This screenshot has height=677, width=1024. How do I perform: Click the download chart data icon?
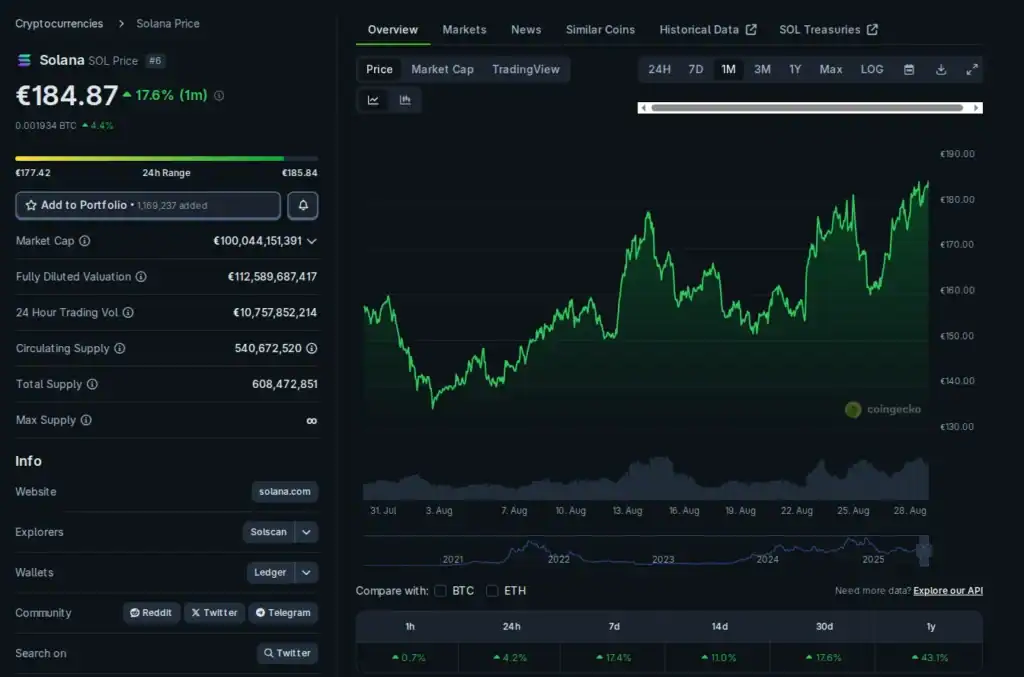(941, 69)
